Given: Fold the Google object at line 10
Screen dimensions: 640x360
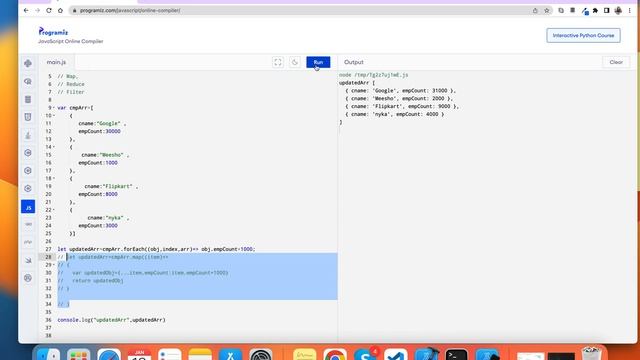Looking at the screenshot, I should point(54,116).
